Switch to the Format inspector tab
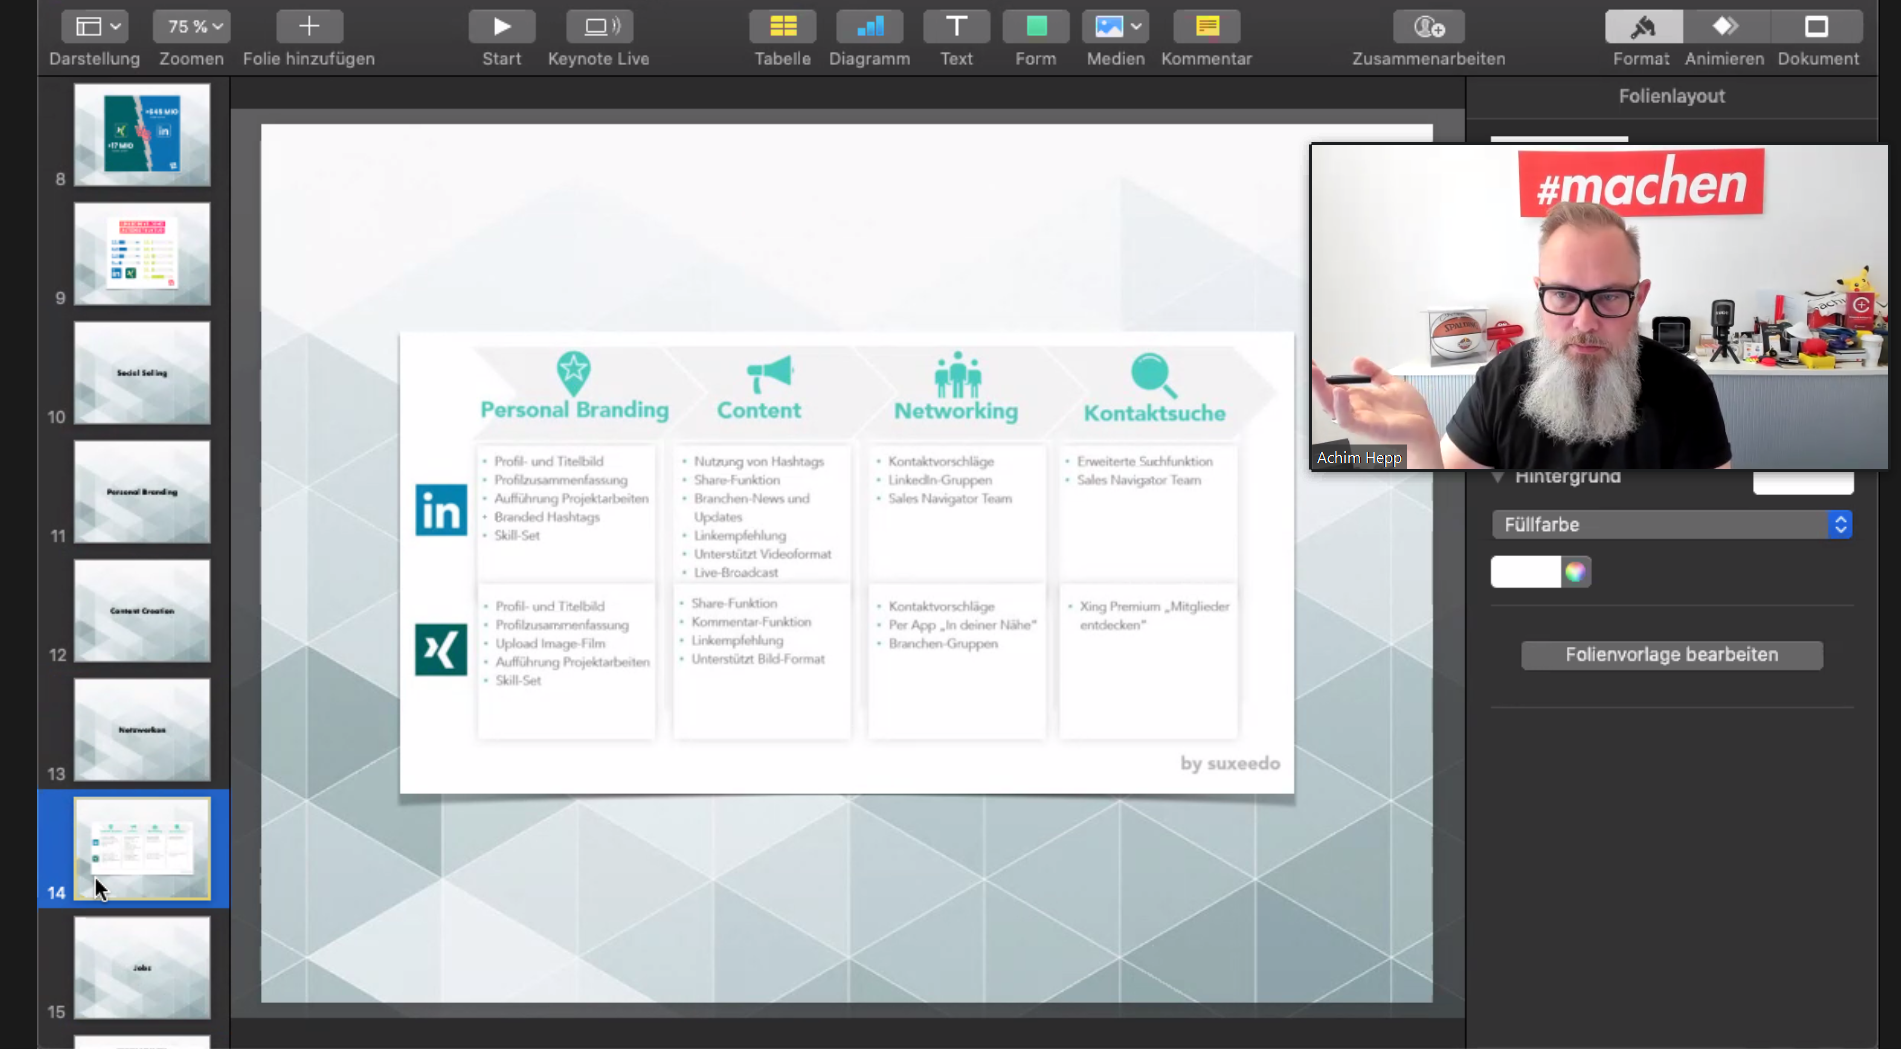 pyautogui.click(x=1643, y=26)
